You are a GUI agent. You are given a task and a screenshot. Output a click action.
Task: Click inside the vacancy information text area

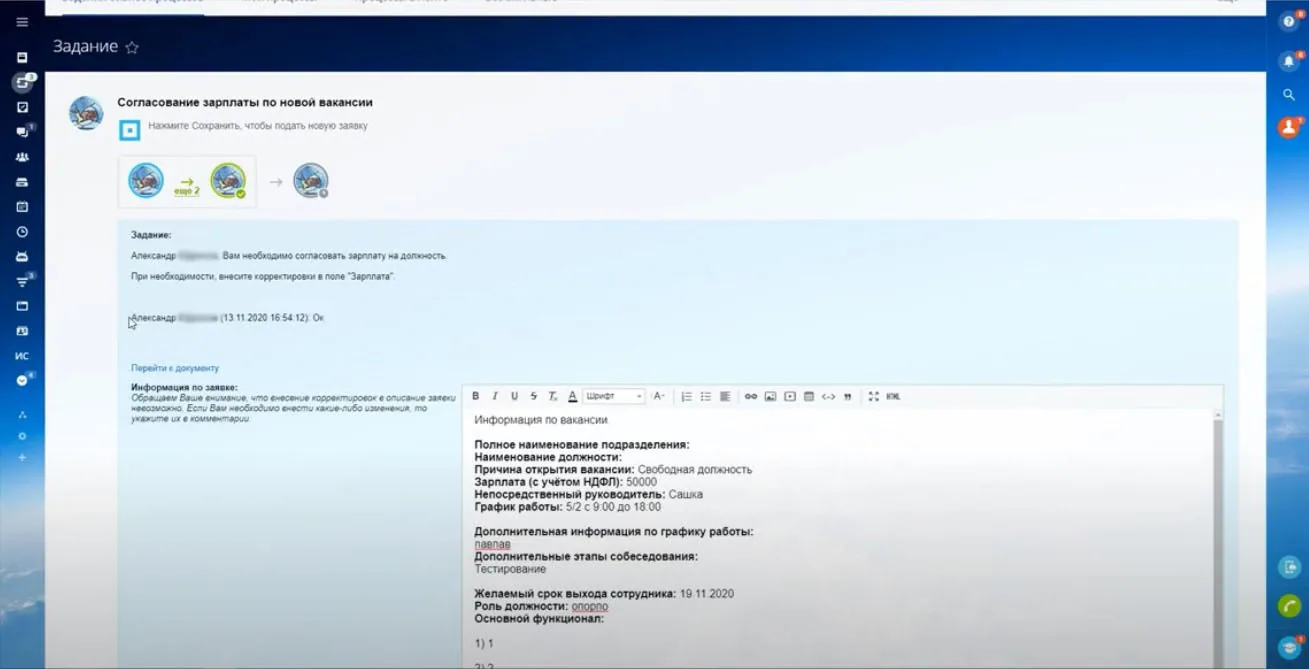pyautogui.click(x=838, y=540)
